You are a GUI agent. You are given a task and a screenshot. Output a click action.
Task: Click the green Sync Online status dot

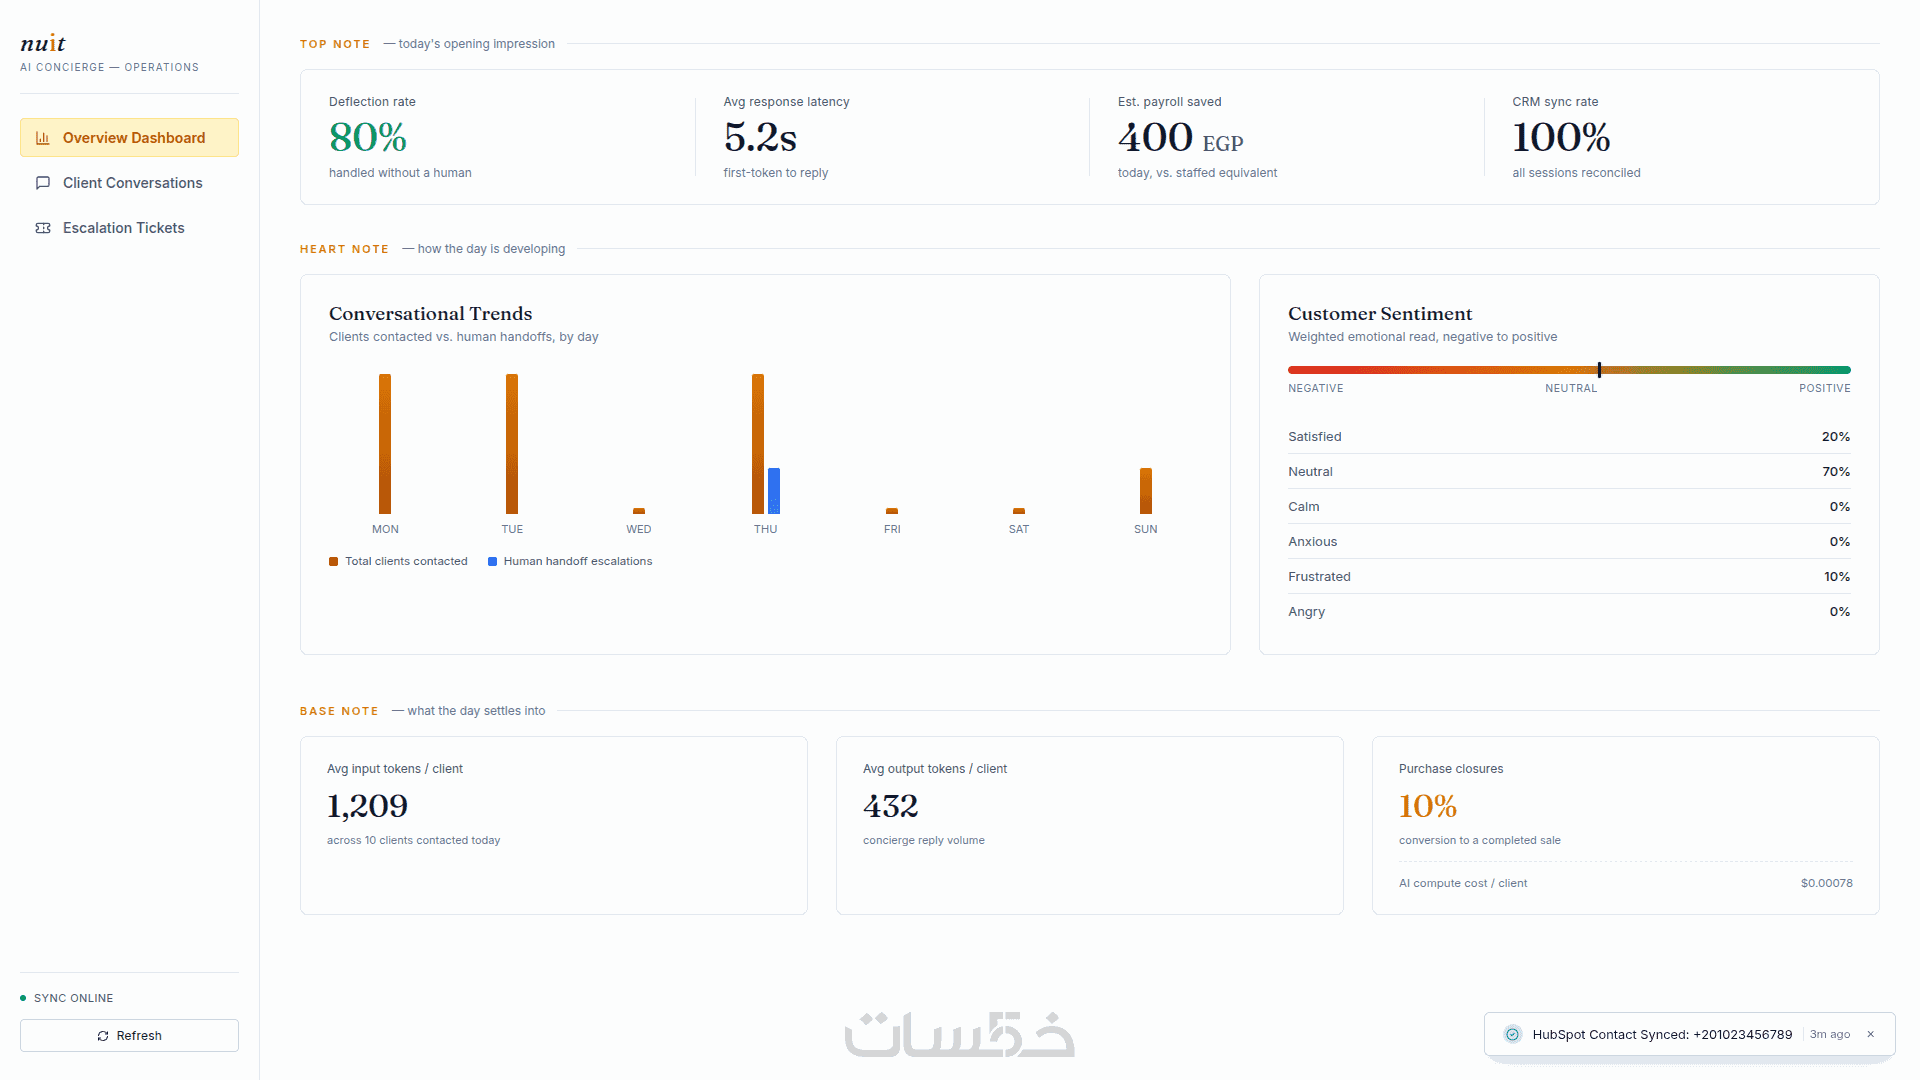click(x=23, y=998)
